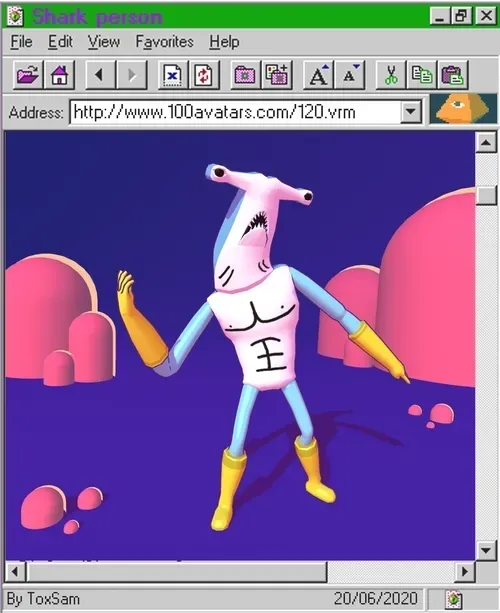This screenshot has height=613, width=500.
Task: Click the Copy pages icon
Action: (x=422, y=74)
